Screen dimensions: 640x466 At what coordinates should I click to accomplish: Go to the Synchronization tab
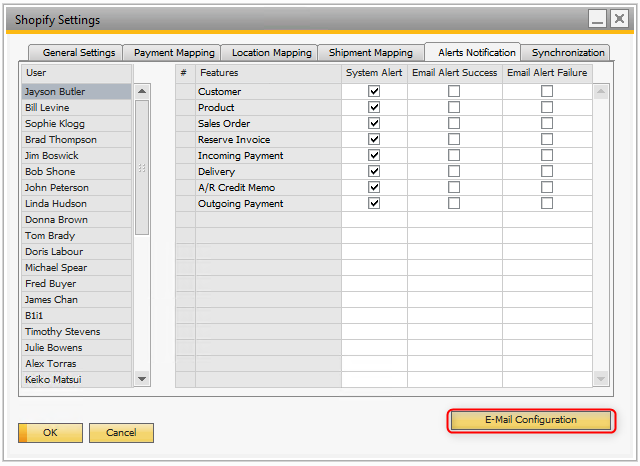click(568, 52)
